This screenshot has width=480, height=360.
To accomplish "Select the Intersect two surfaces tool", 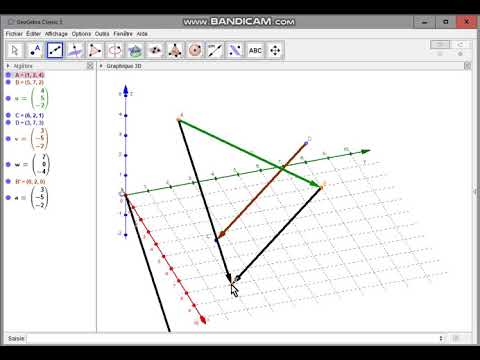I will tap(135, 51).
